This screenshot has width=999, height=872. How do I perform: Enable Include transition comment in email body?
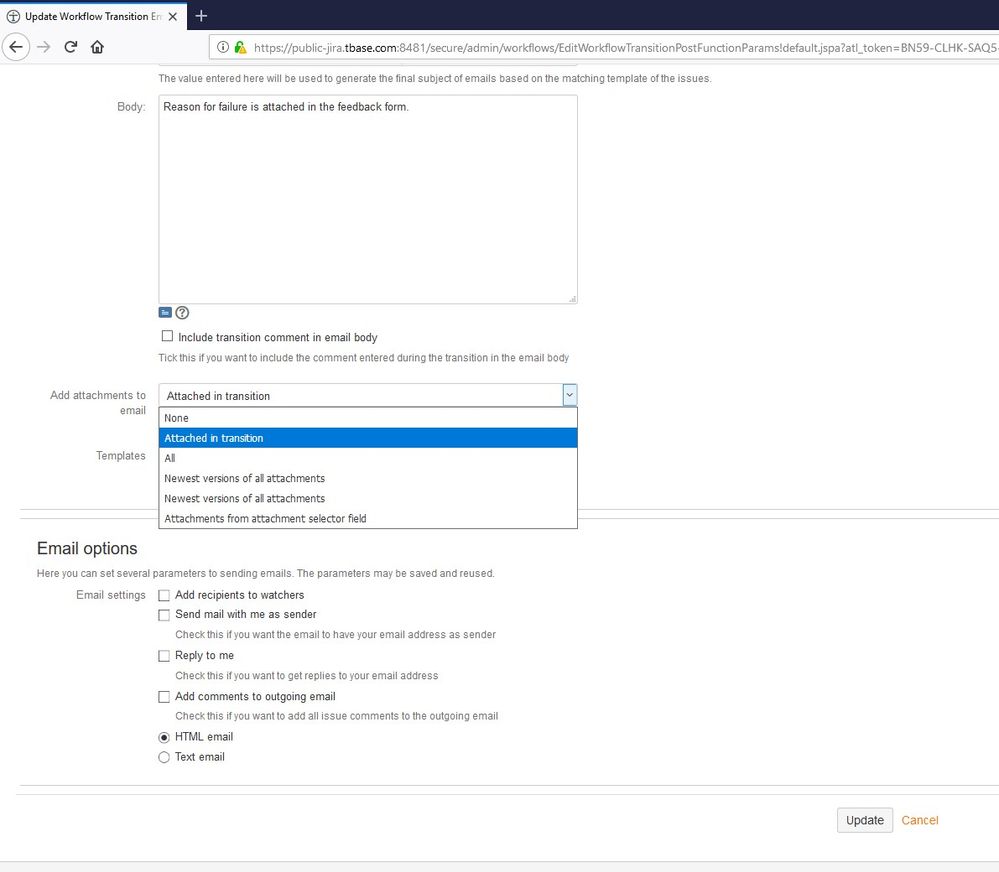(x=167, y=337)
